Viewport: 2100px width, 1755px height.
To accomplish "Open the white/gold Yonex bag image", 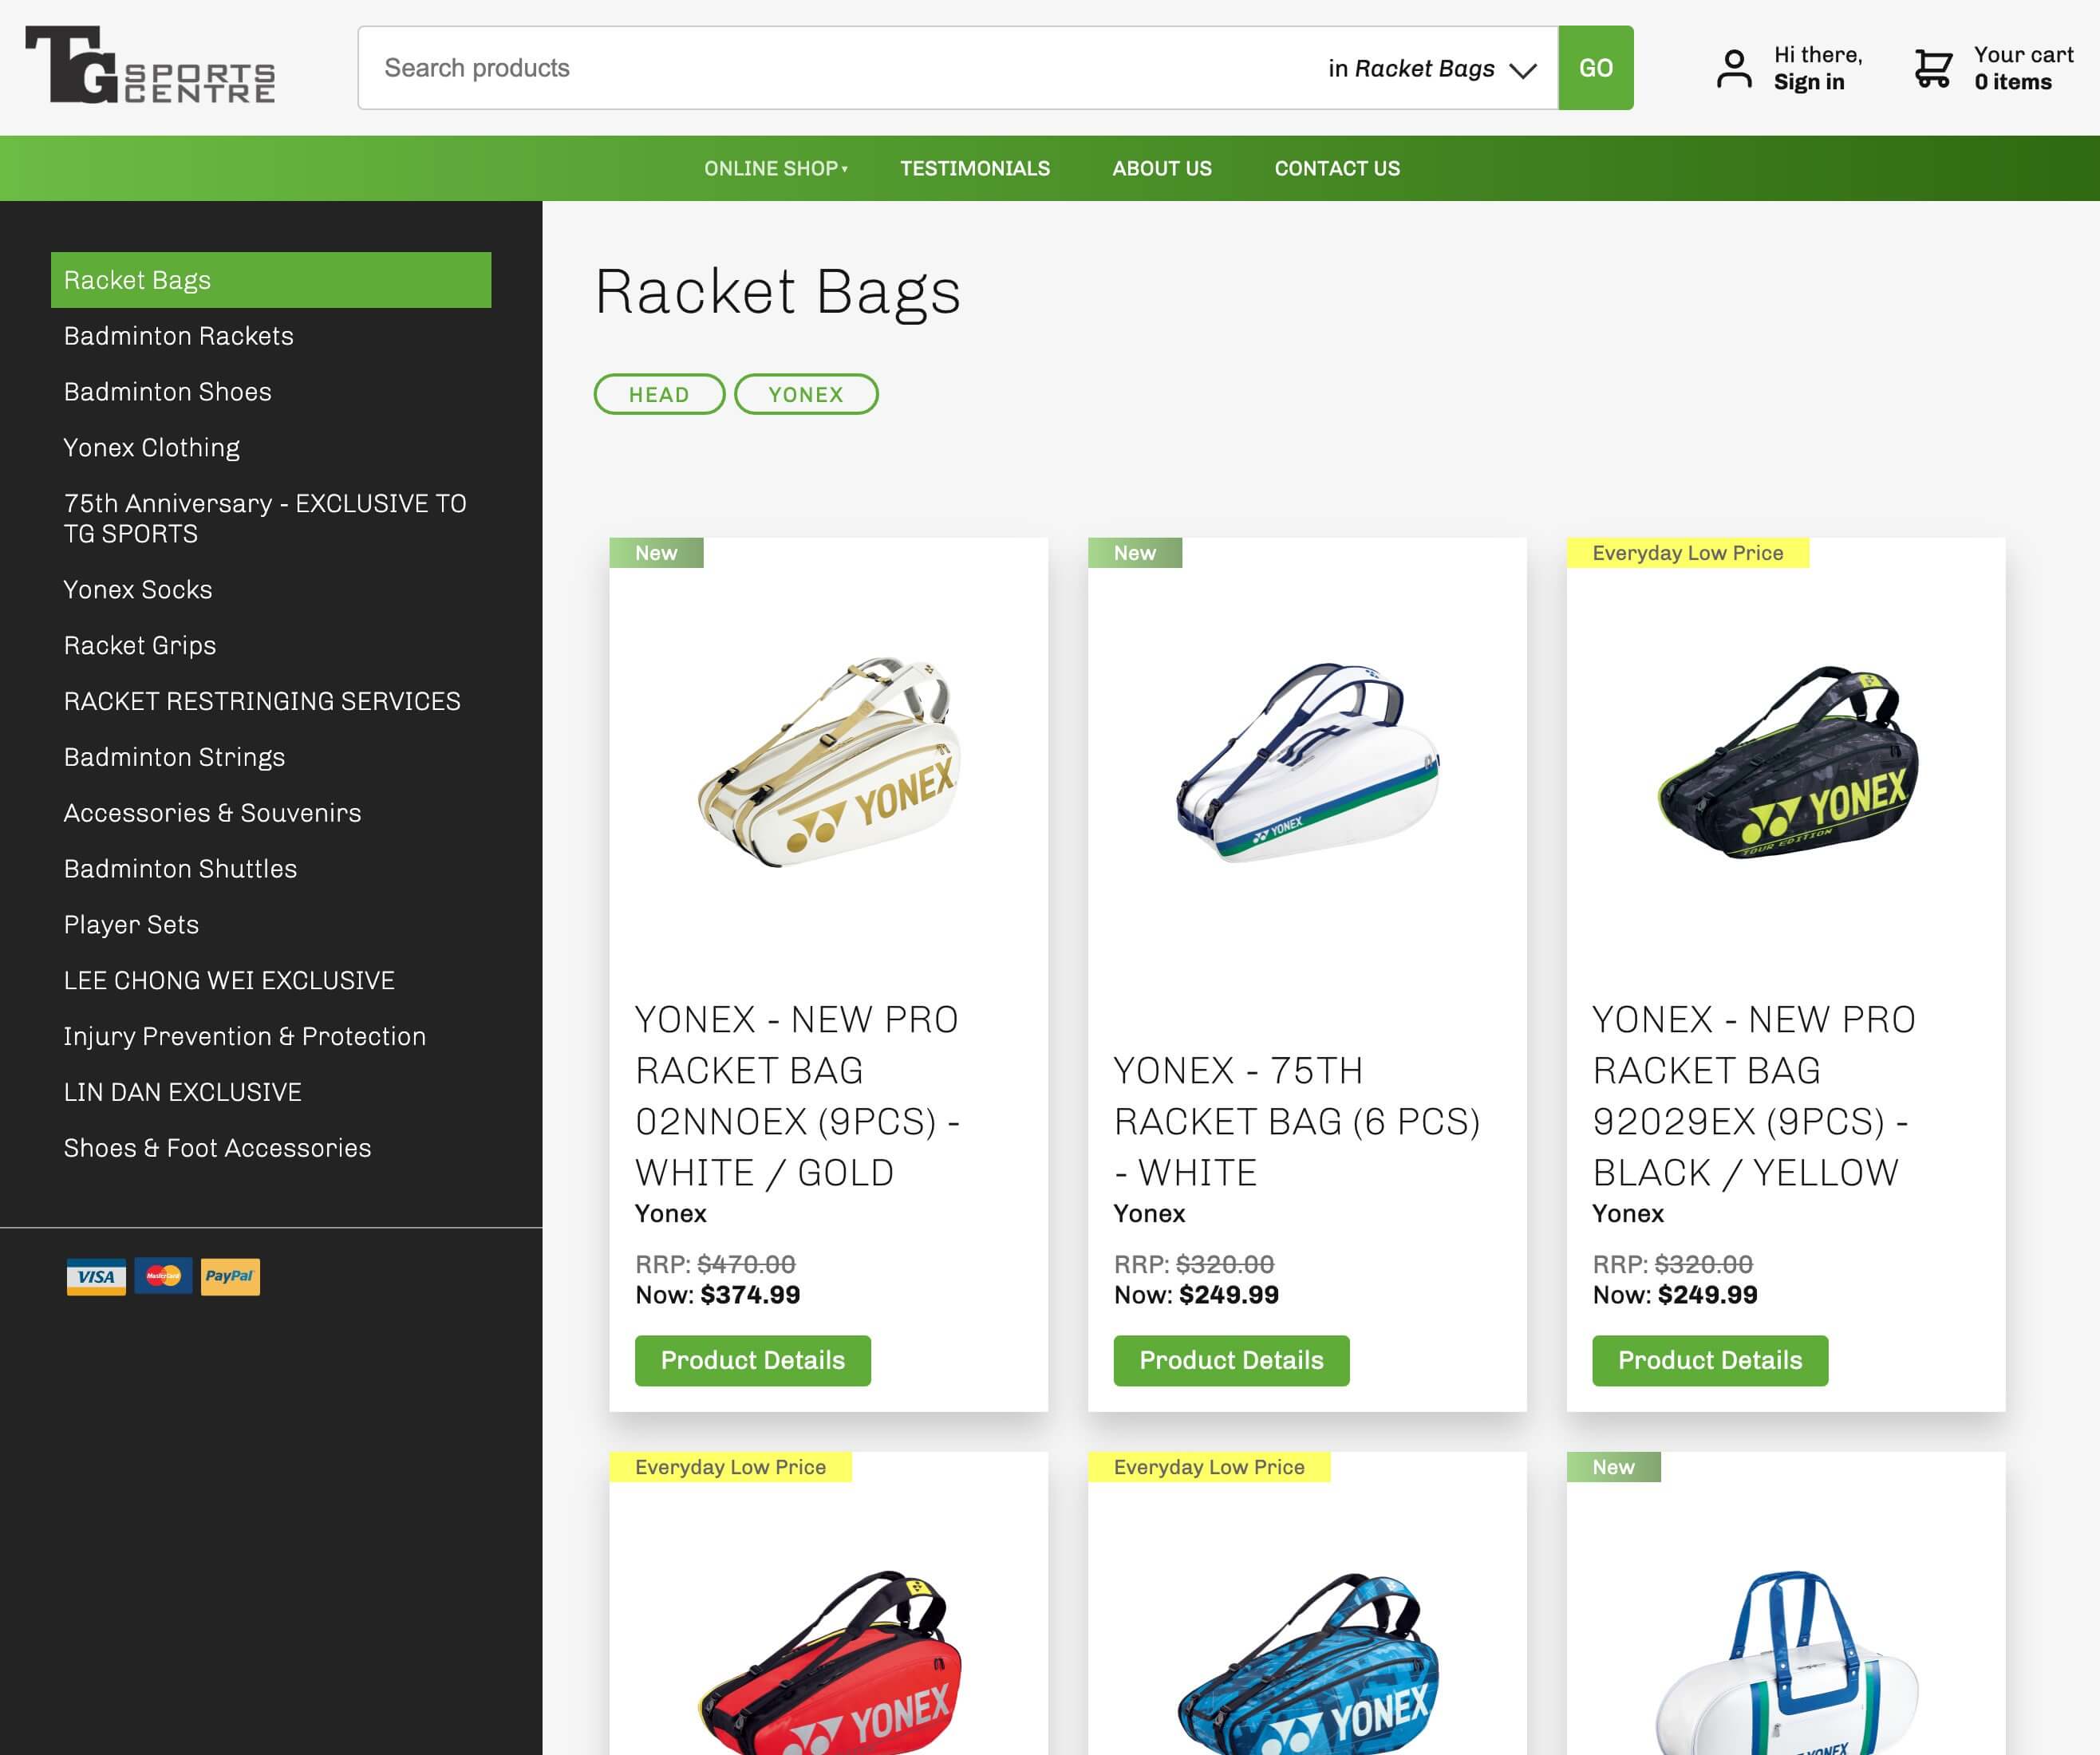I will (x=828, y=762).
